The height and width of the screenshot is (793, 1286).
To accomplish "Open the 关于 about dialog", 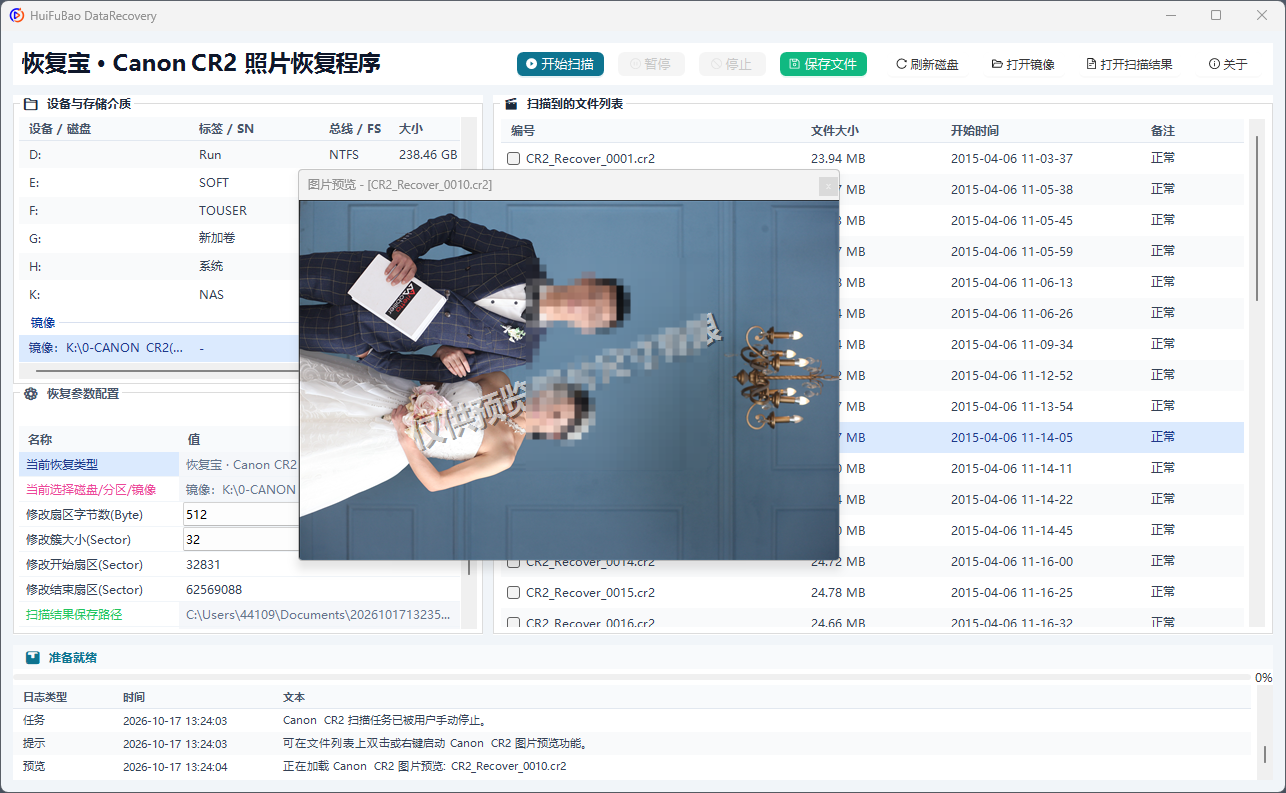I will (x=1228, y=64).
